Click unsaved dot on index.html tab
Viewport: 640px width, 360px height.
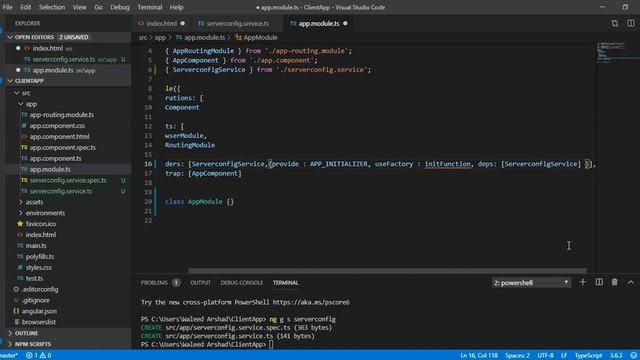[182, 23]
